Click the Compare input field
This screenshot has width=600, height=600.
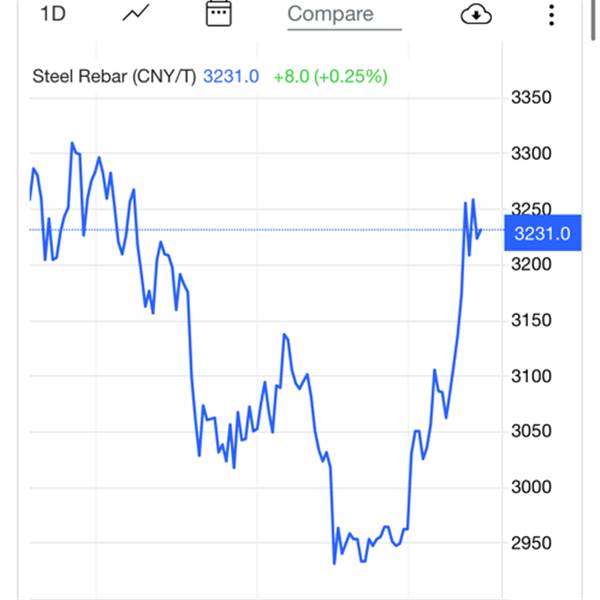click(x=344, y=15)
